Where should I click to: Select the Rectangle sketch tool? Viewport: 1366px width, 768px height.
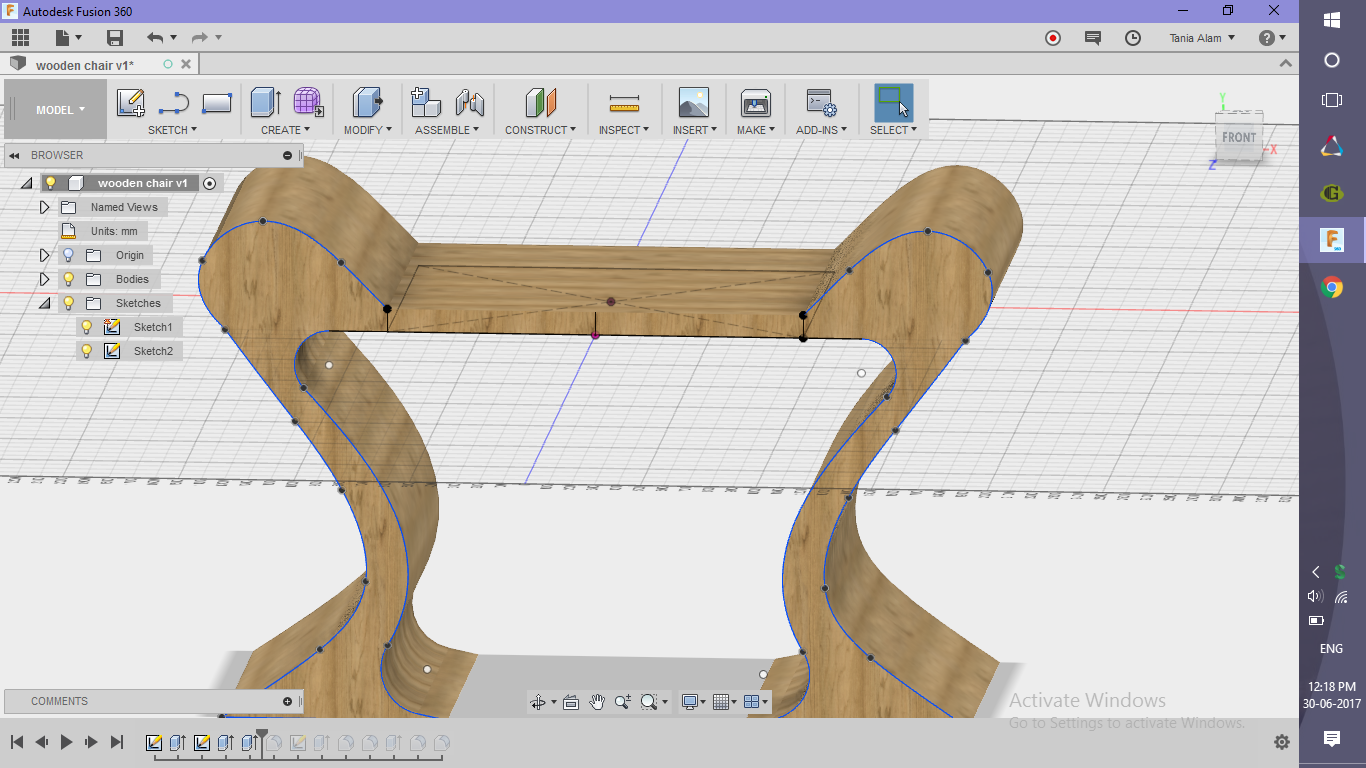217,103
